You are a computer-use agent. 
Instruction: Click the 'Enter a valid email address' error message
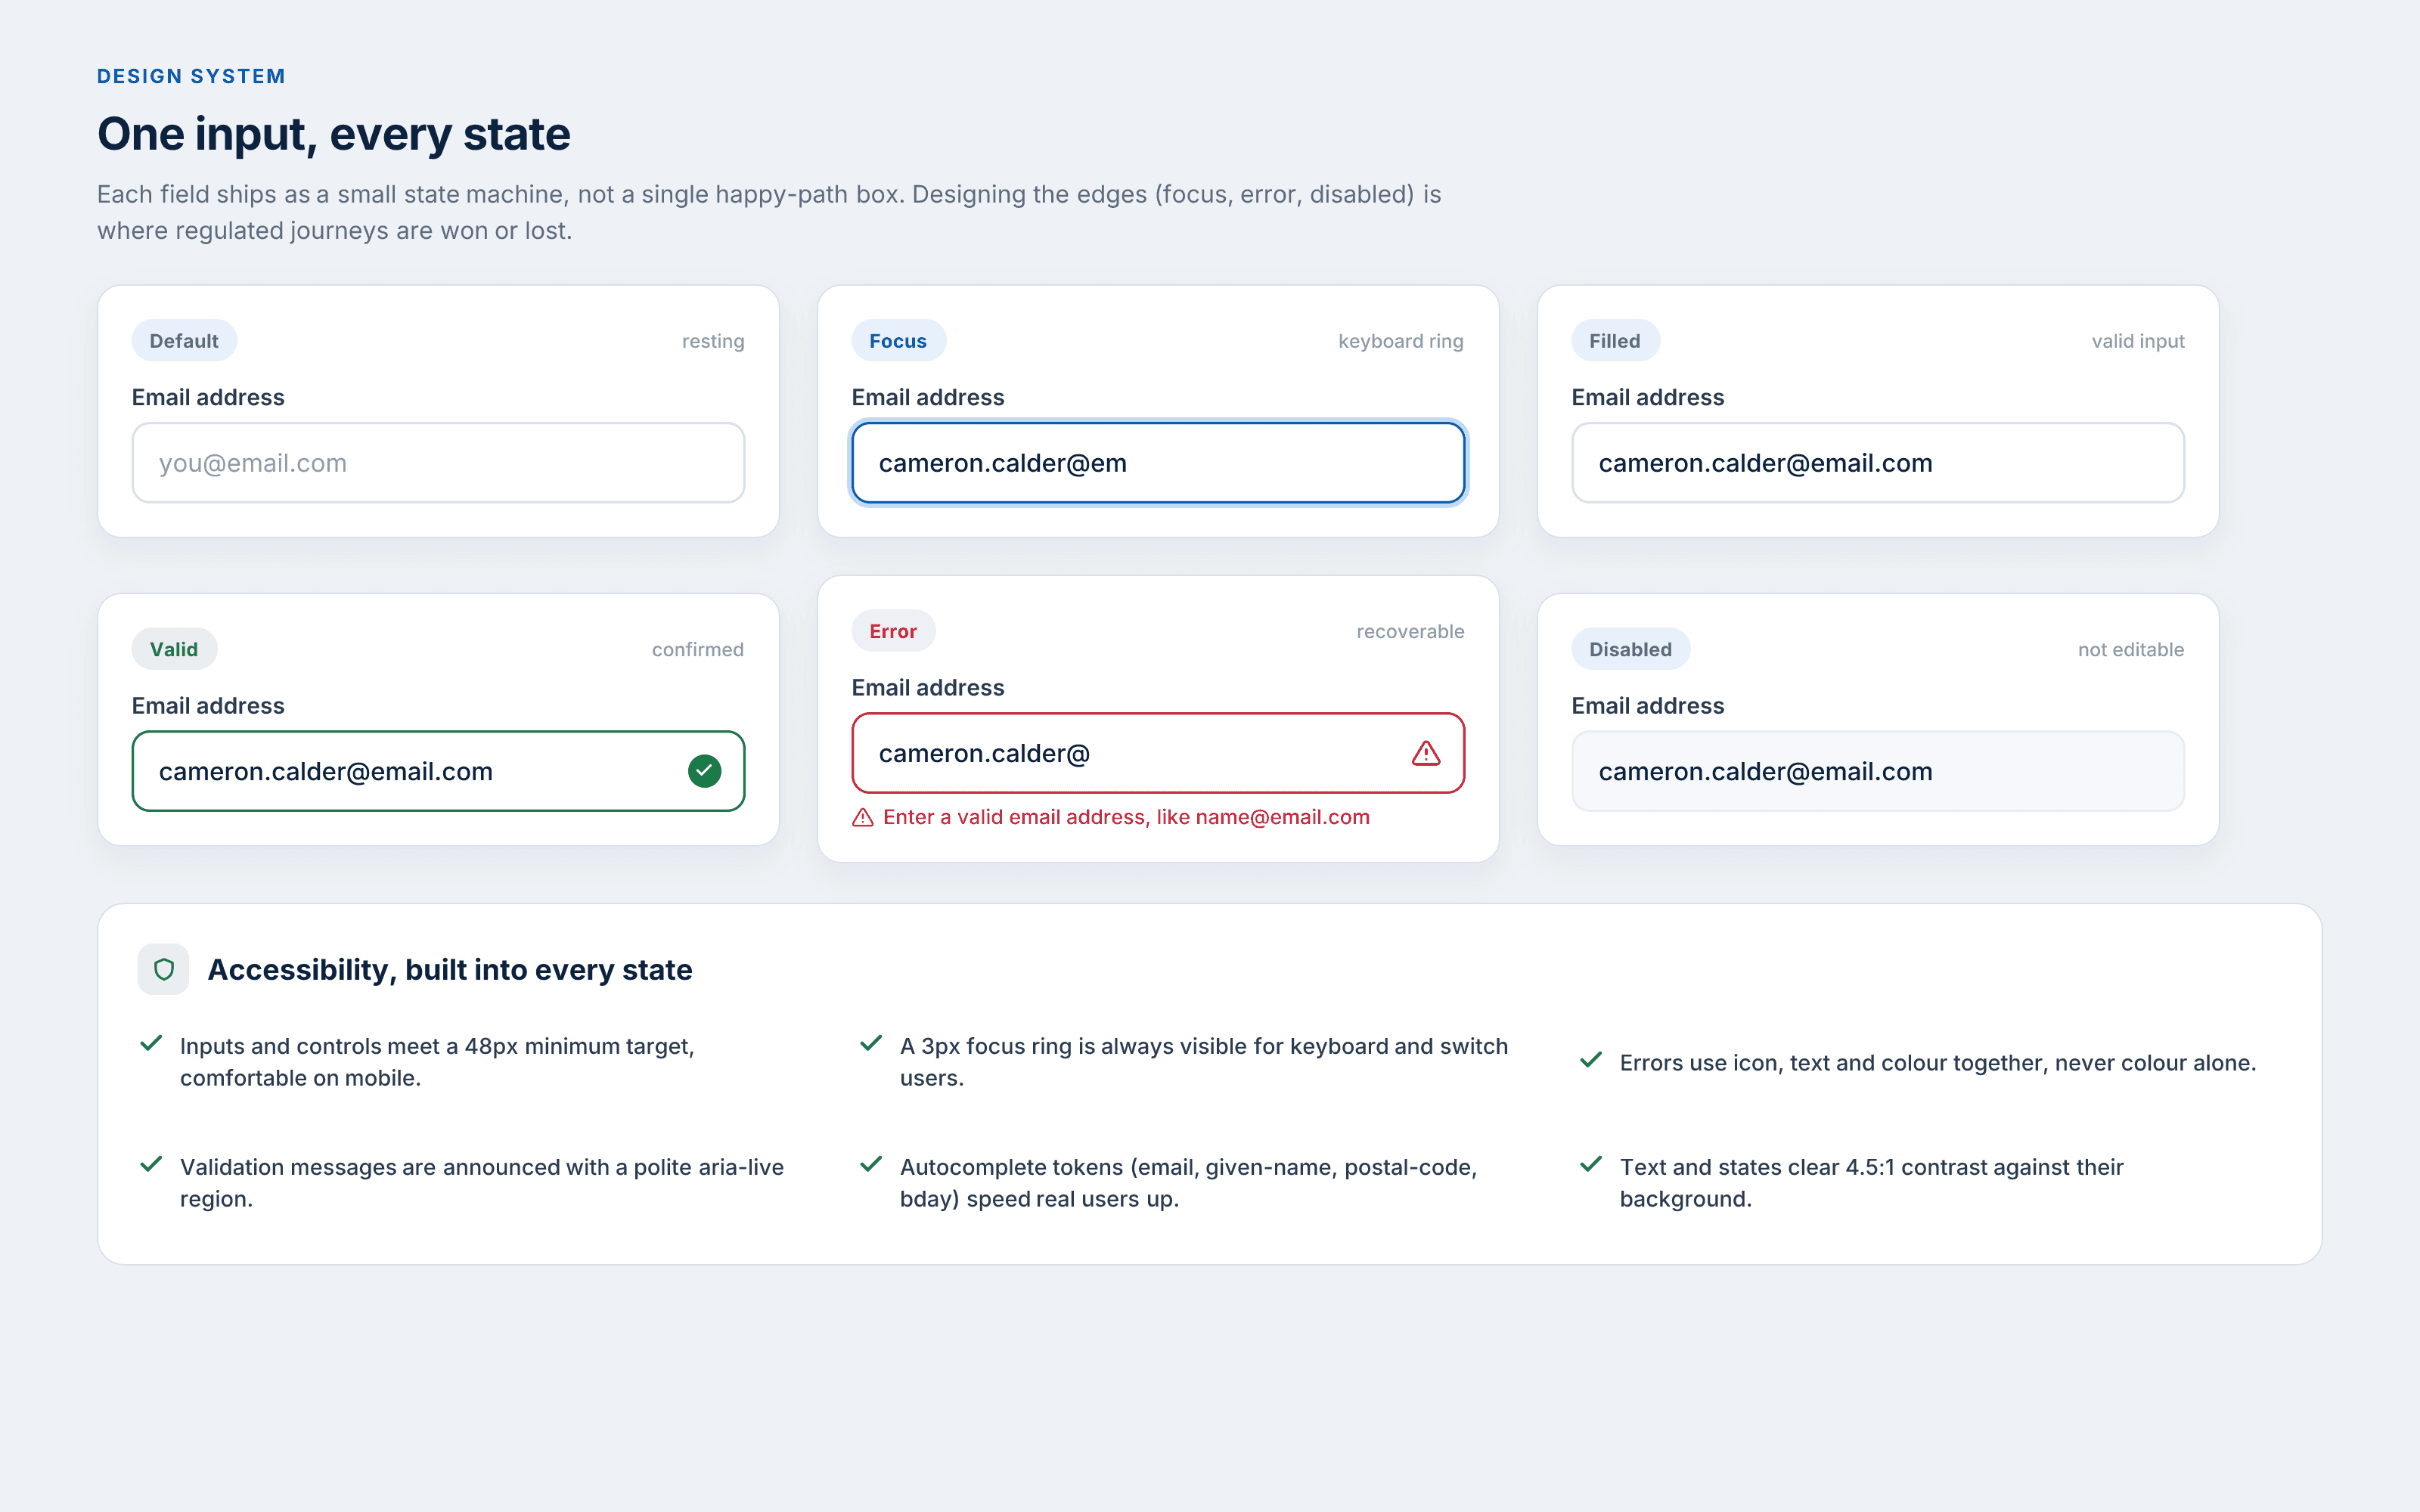(1126, 817)
